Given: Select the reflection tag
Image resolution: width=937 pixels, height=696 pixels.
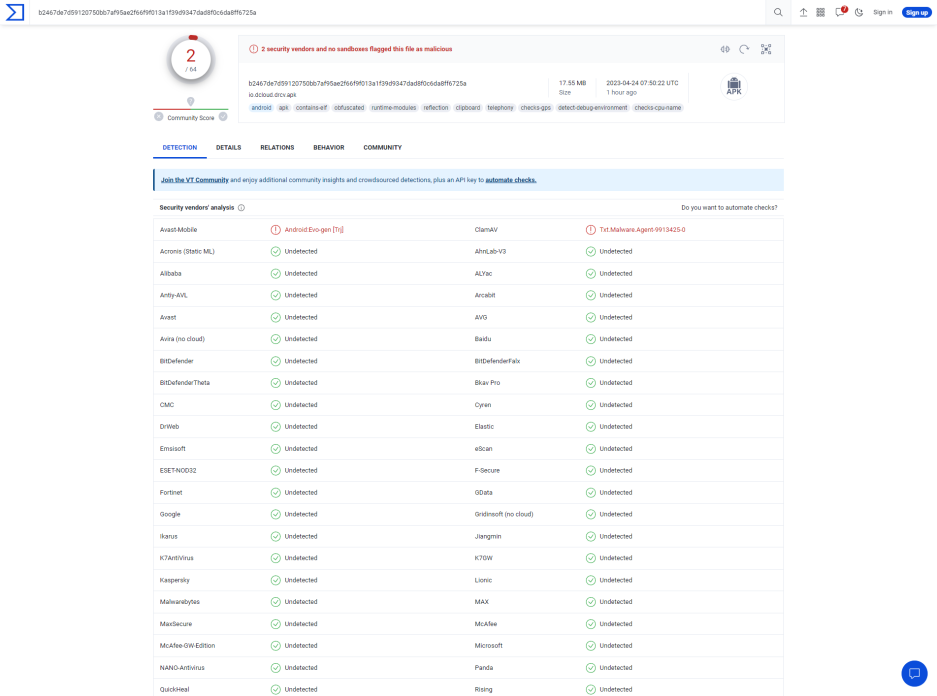Looking at the screenshot, I should pyautogui.click(x=436, y=108).
